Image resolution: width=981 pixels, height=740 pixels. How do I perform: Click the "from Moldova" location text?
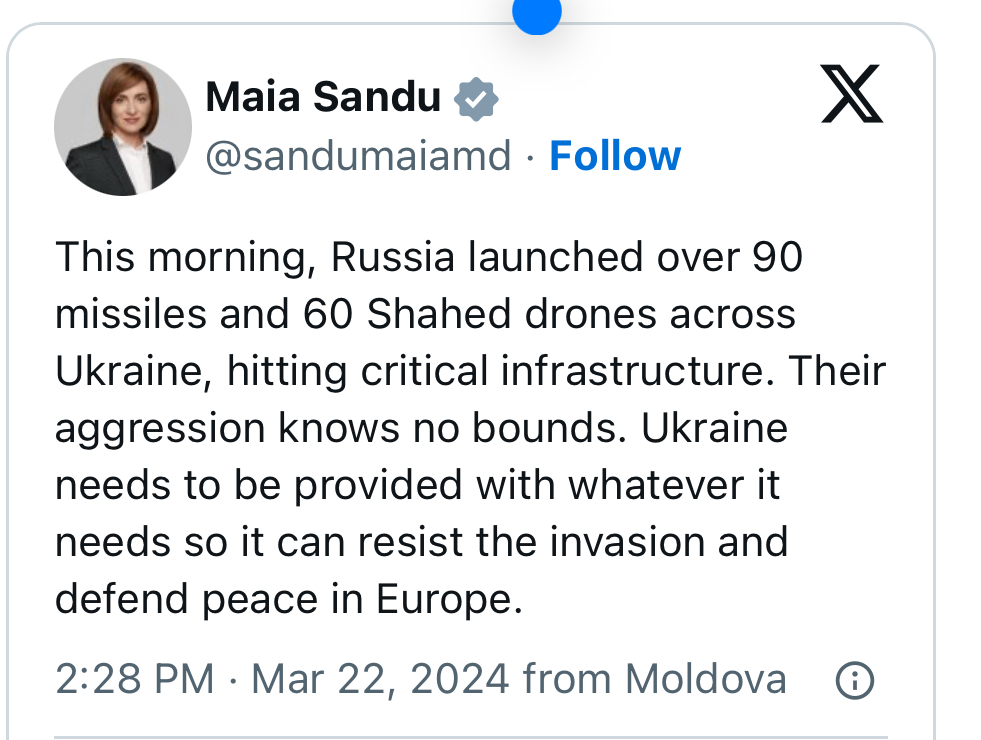click(x=654, y=680)
